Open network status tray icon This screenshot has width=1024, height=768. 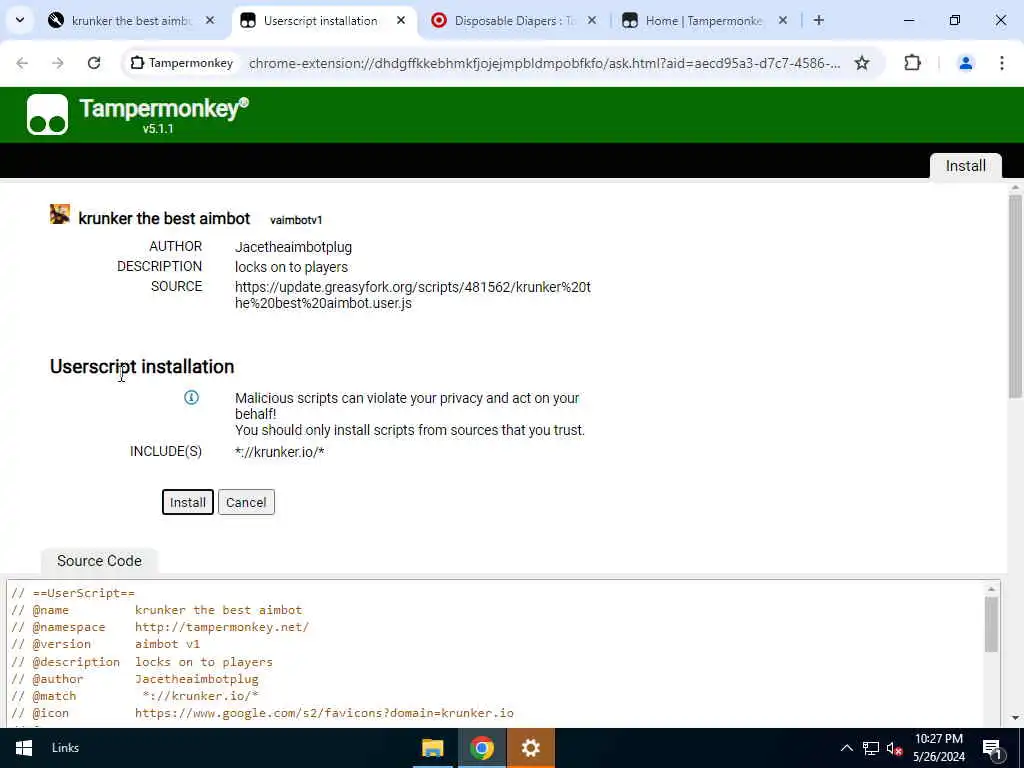click(871, 748)
